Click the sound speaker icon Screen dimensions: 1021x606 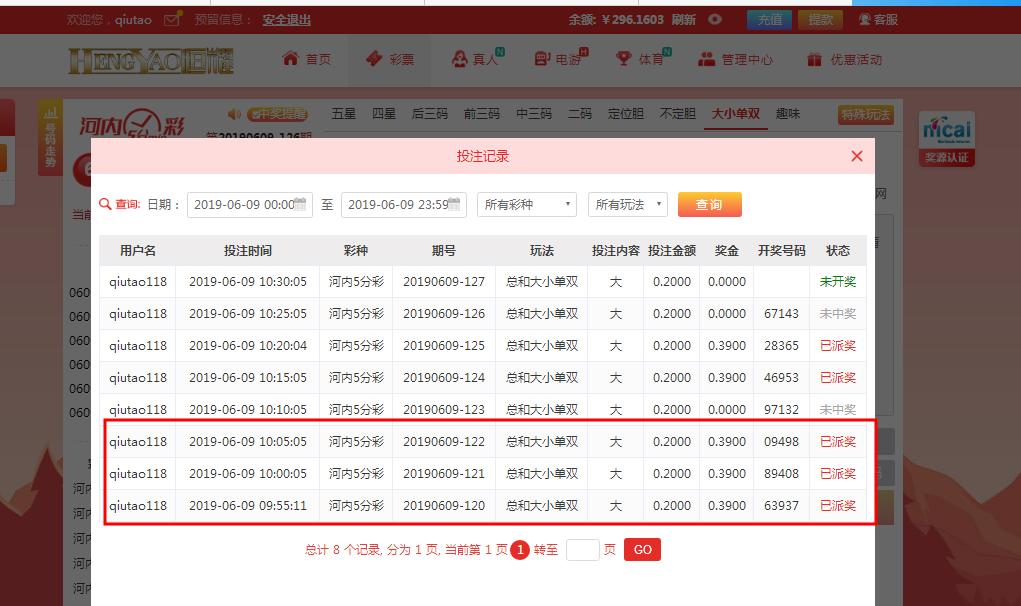(x=234, y=114)
